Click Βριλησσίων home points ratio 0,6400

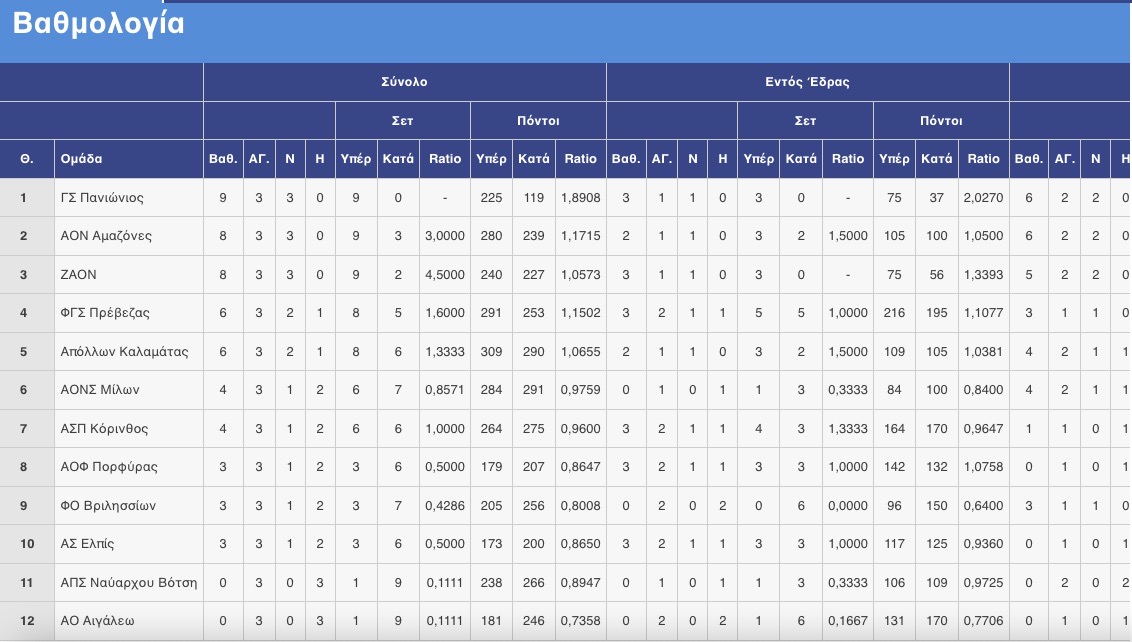coord(983,506)
